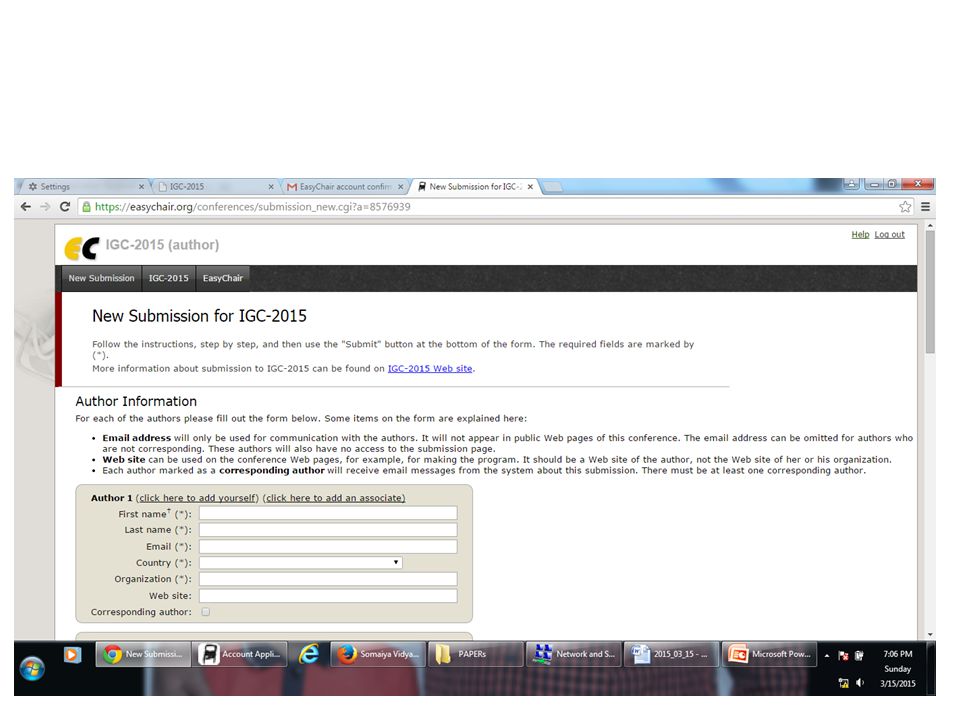Switch to Firefox Somaiya Vidya taskbar window
Image resolution: width=960 pixels, height=720 pixels.
pos(377,654)
